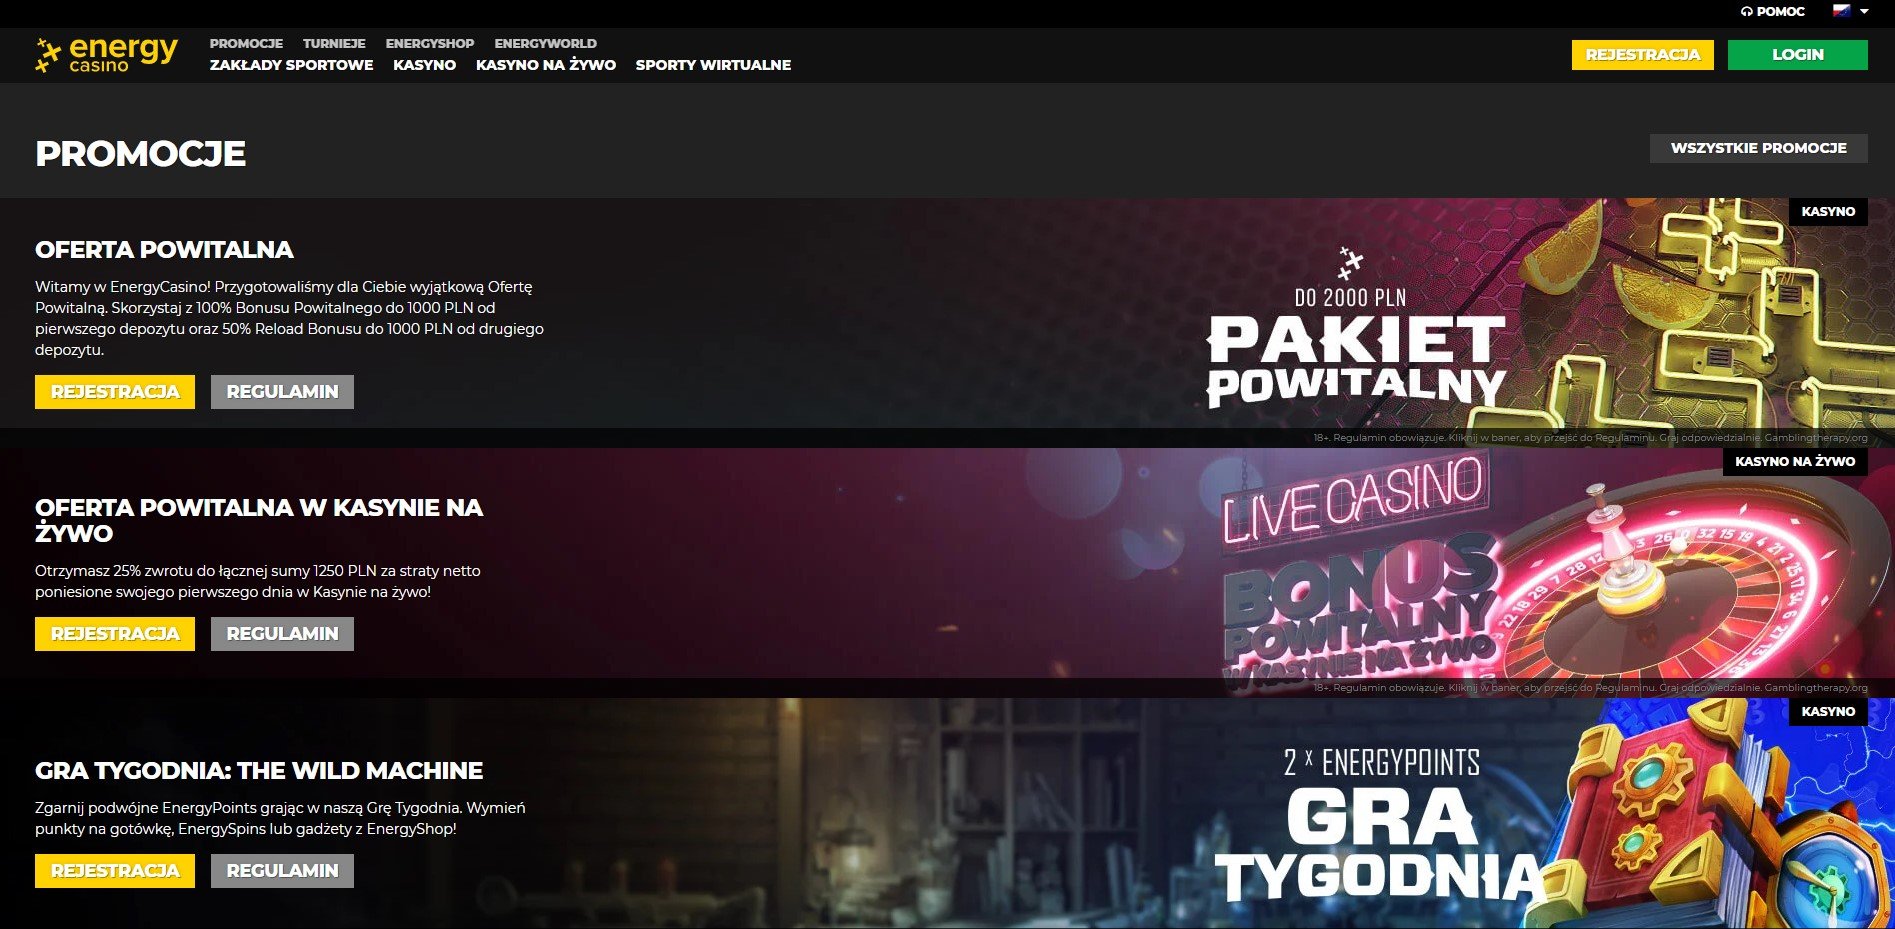Open the Promocje menu item
The width and height of the screenshot is (1895, 929).
(246, 44)
